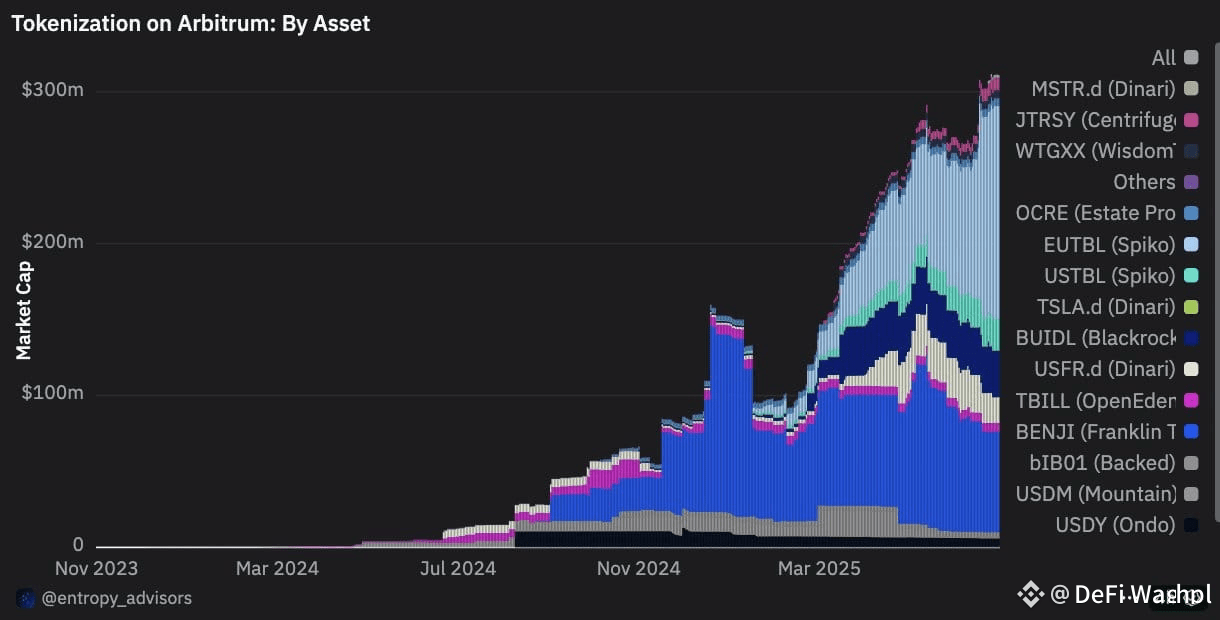Click the "Mar 2025" x-axis label

[819, 568]
